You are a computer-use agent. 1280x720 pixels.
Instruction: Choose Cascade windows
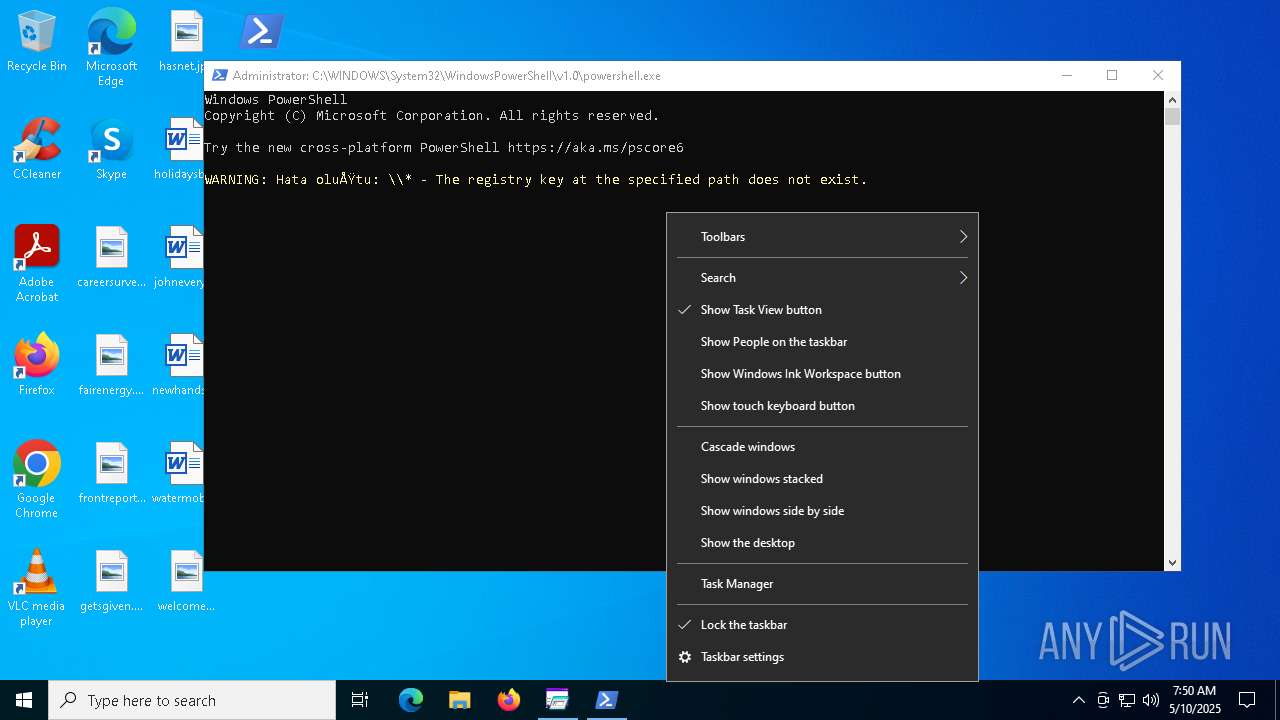click(822, 447)
